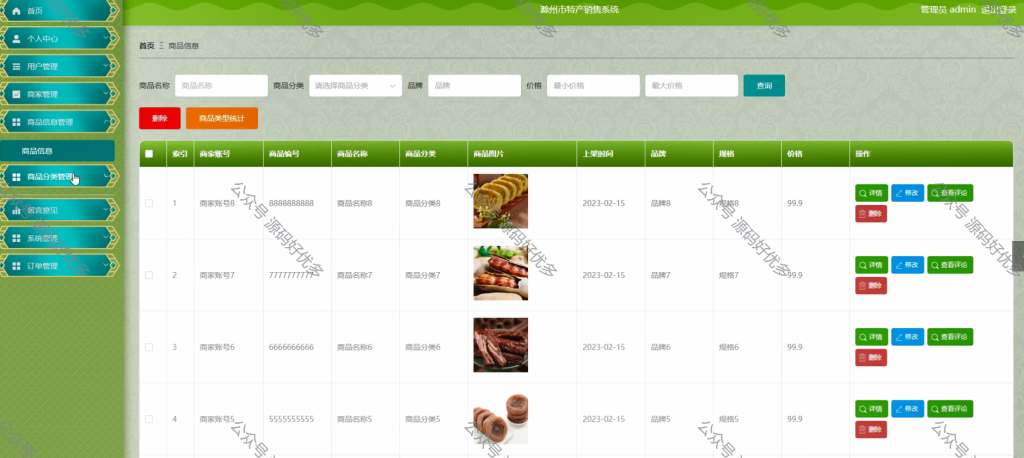Click the orange 商品类型统计 button
This screenshot has width=1024, height=458.
click(x=222, y=118)
